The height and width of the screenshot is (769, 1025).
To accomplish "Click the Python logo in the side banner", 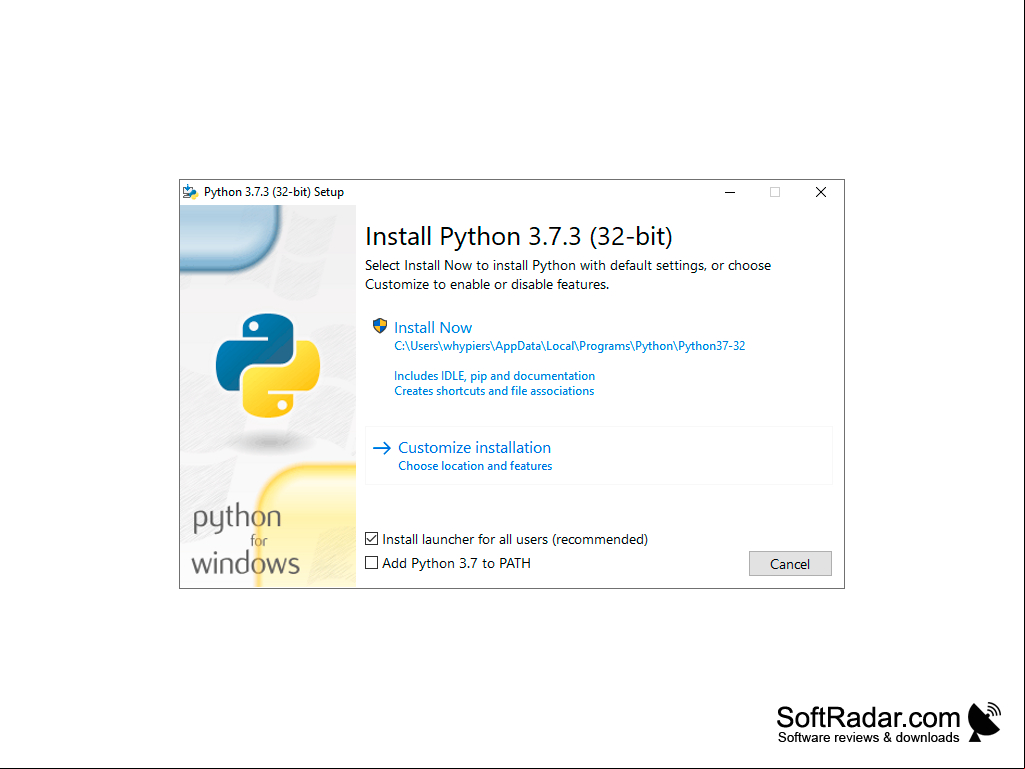I will [x=268, y=365].
